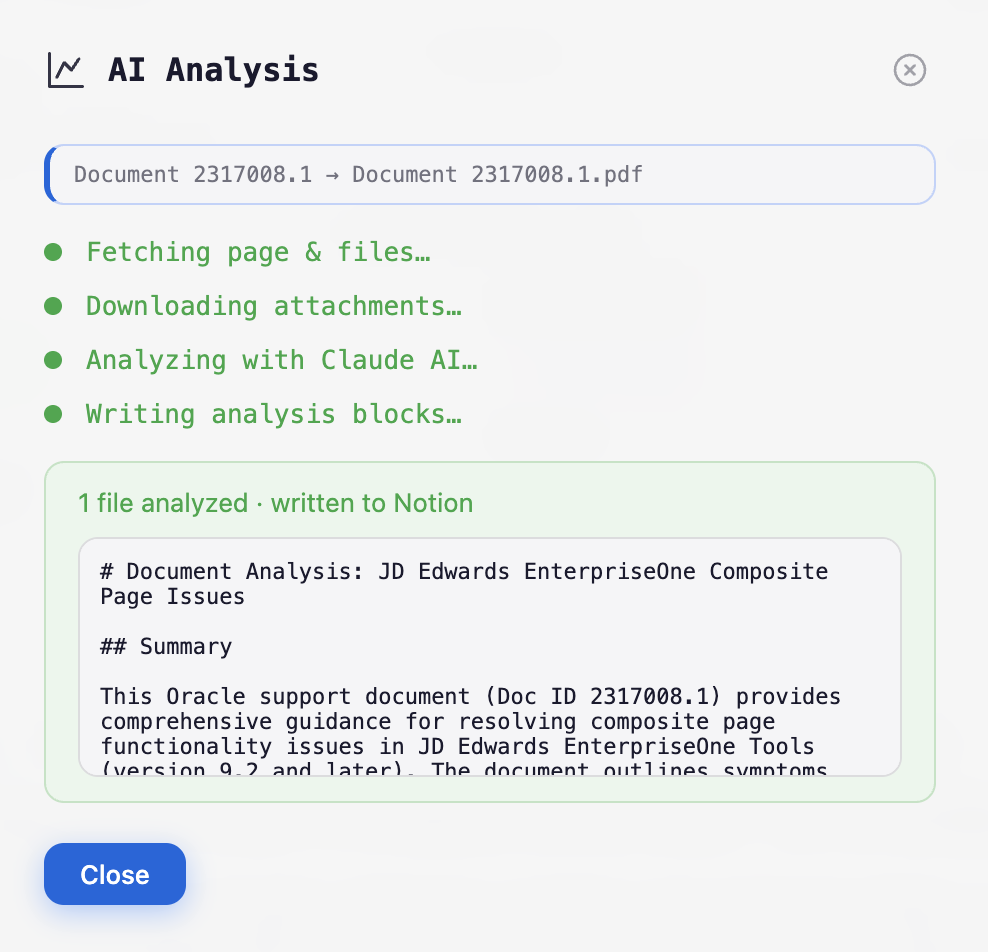Click the line-graph glyph in the dialog header

click(66, 70)
